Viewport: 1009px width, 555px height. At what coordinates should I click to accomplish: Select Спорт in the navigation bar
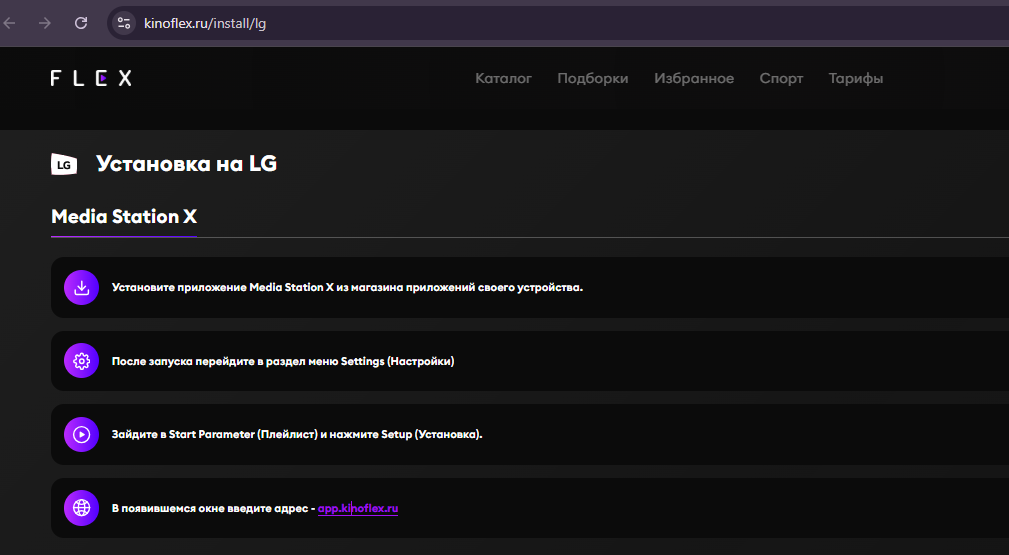tap(781, 78)
